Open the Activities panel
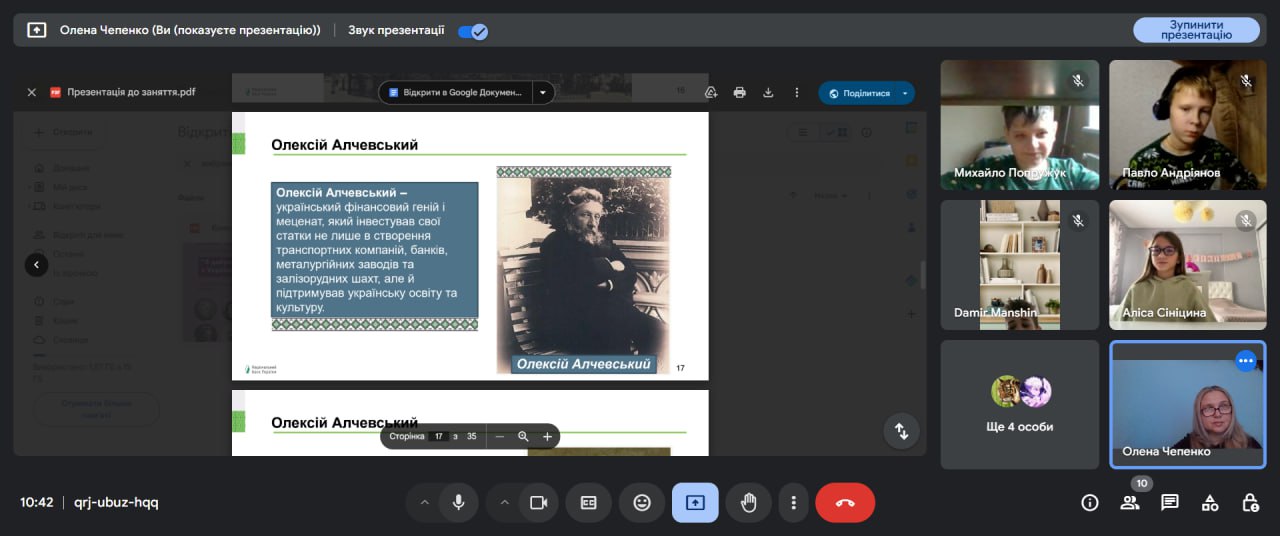Viewport: 1280px width, 536px height. click(x=1210, y=503)
